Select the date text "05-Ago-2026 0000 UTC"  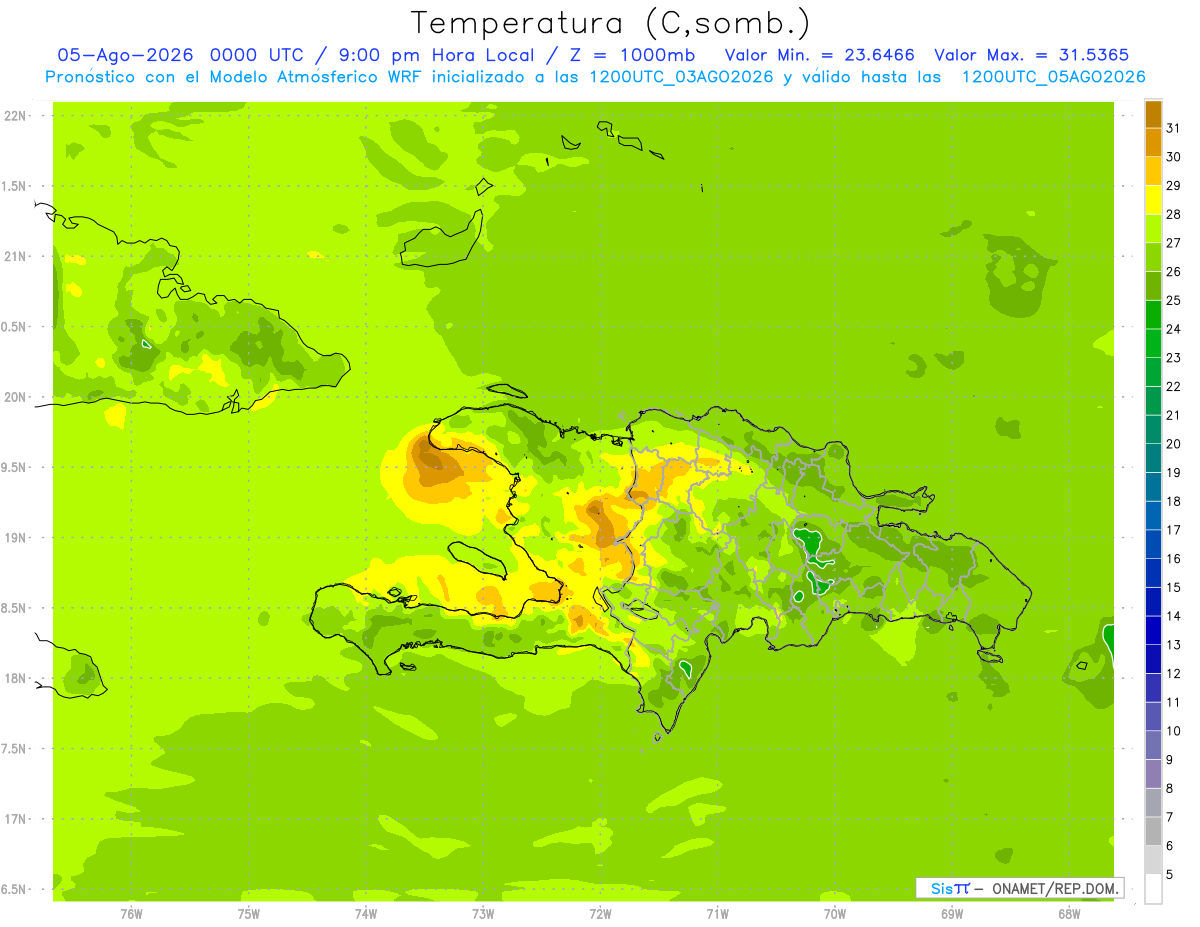click(x=178, y=55)
